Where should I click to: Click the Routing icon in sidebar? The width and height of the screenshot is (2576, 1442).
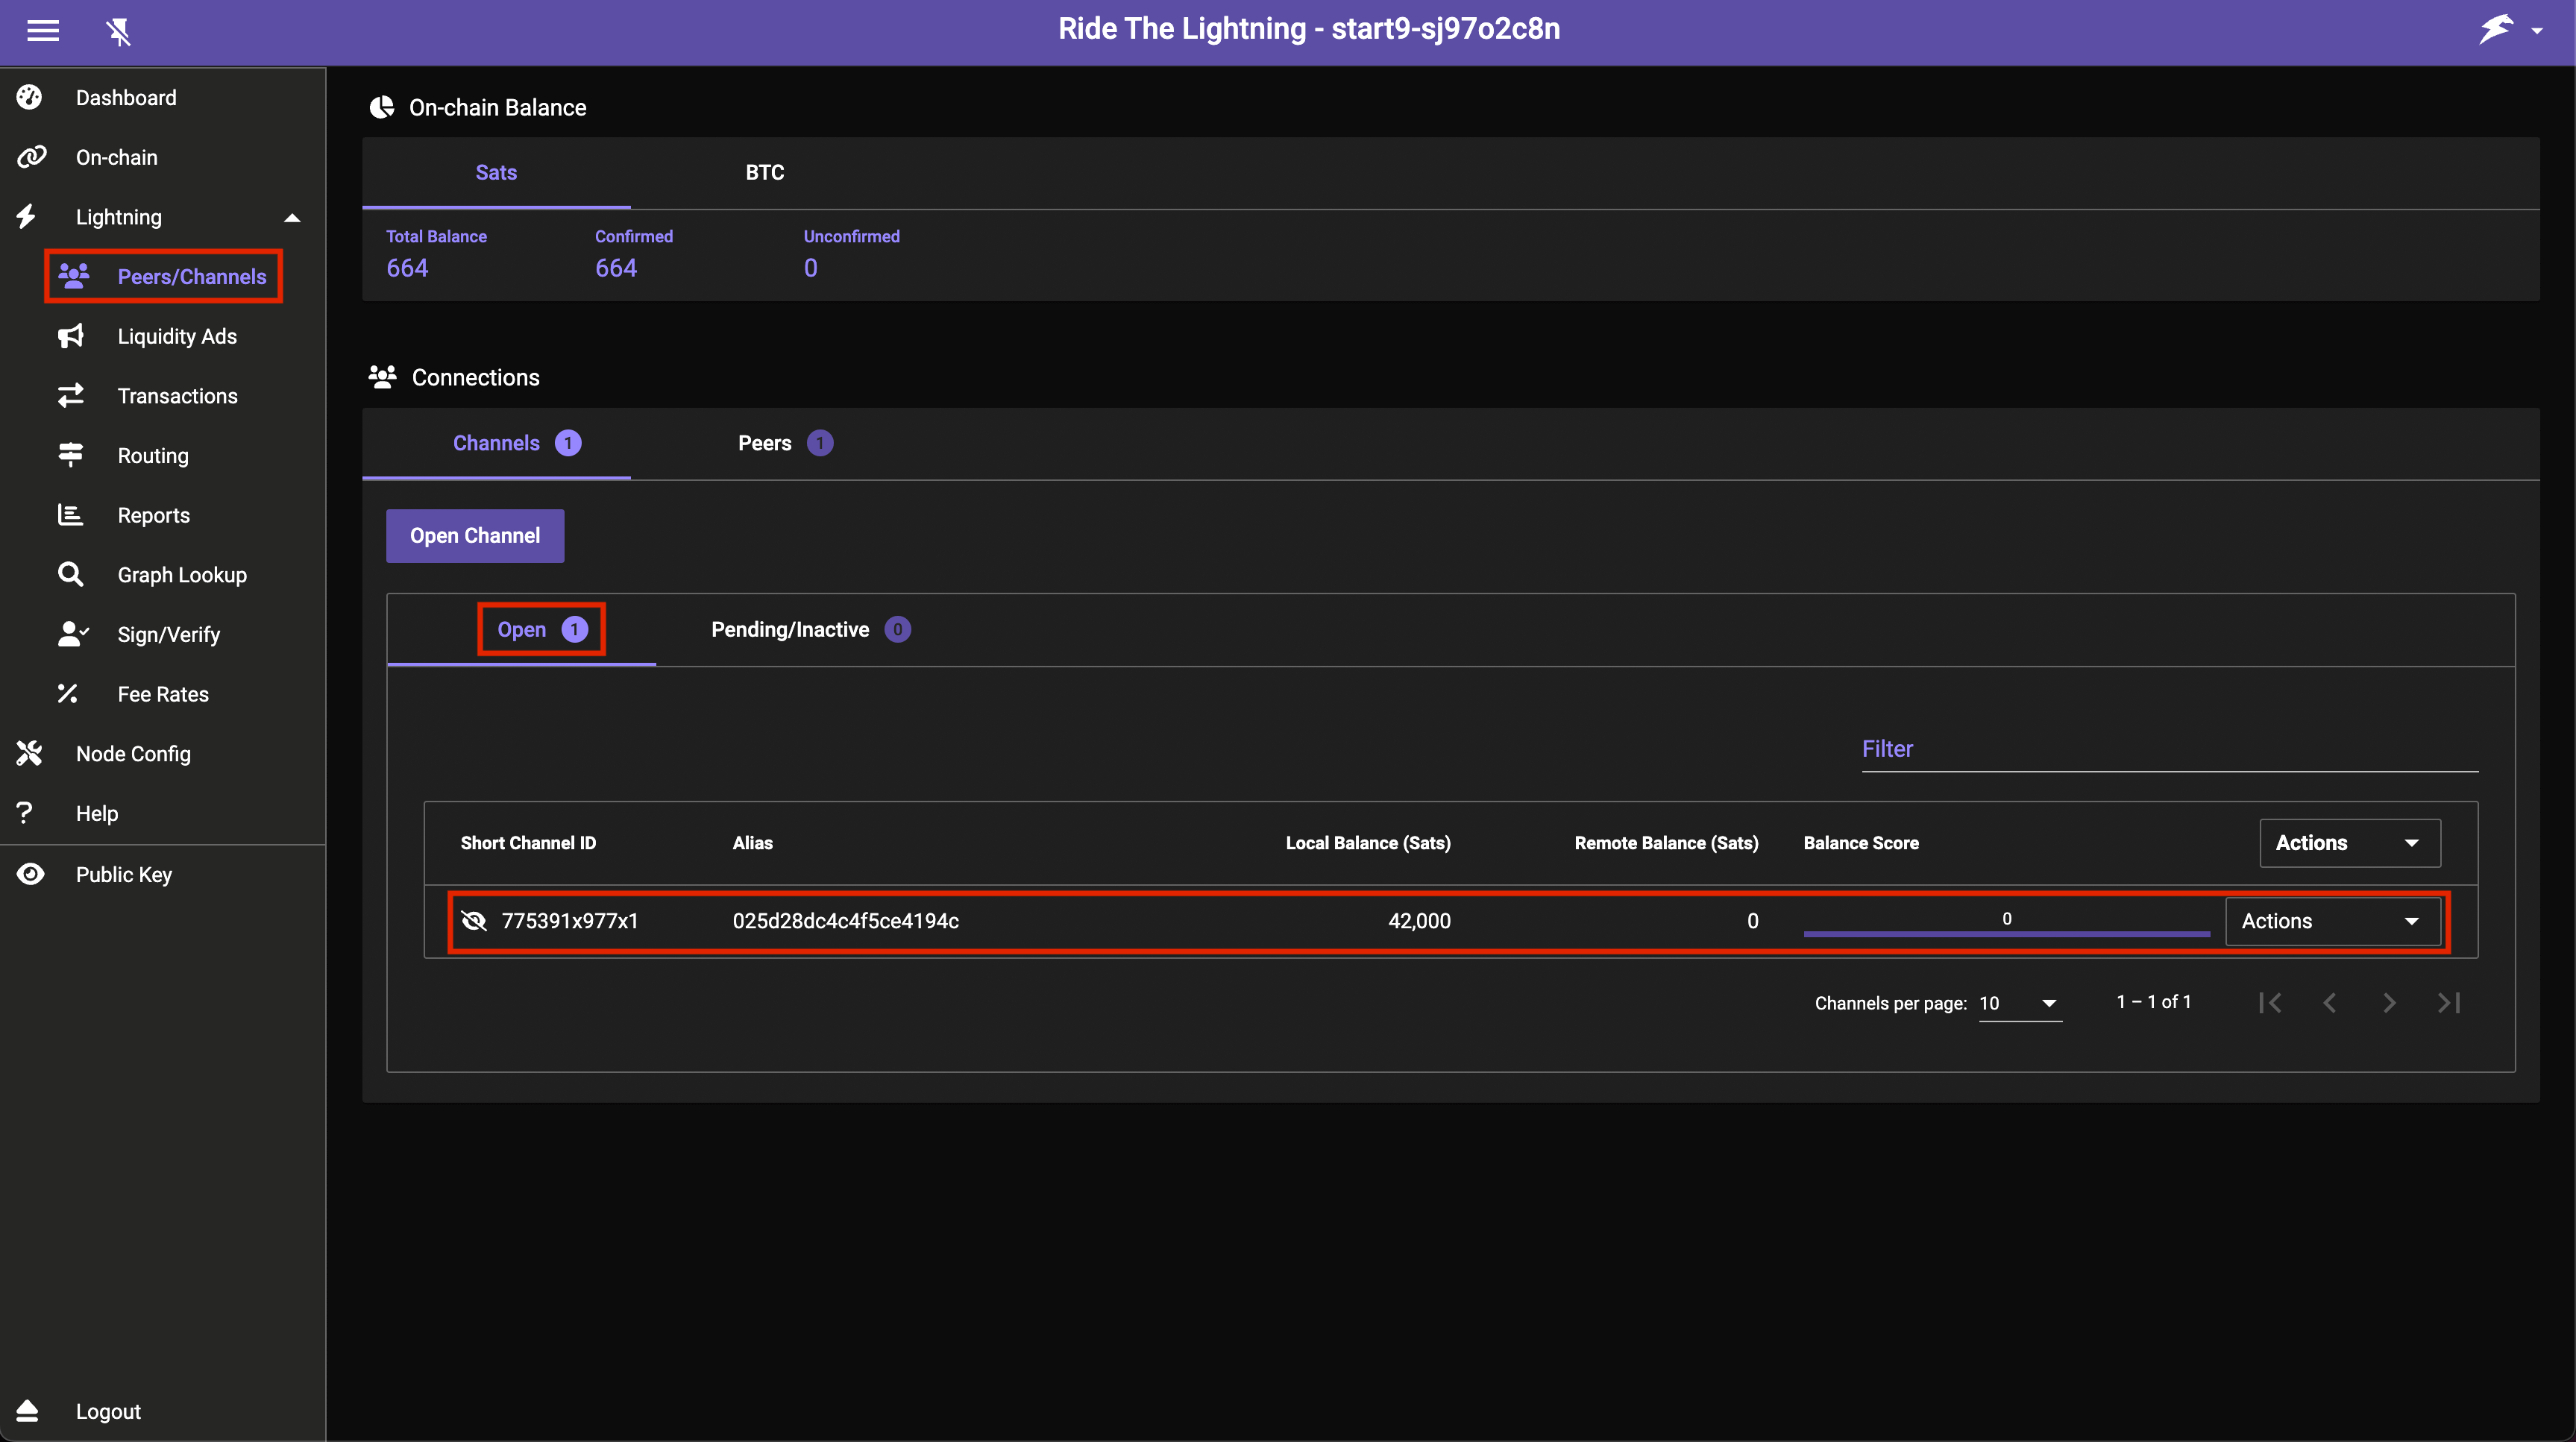[70, 455]
